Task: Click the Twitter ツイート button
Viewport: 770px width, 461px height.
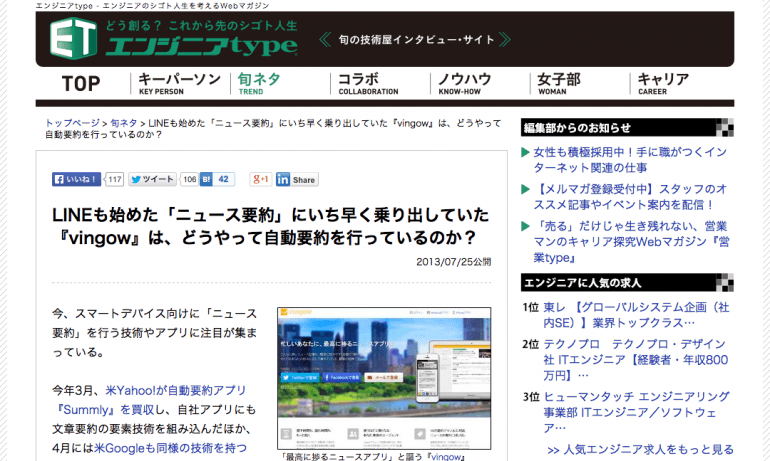Action: pyautogui.click(x=152, y=179)
